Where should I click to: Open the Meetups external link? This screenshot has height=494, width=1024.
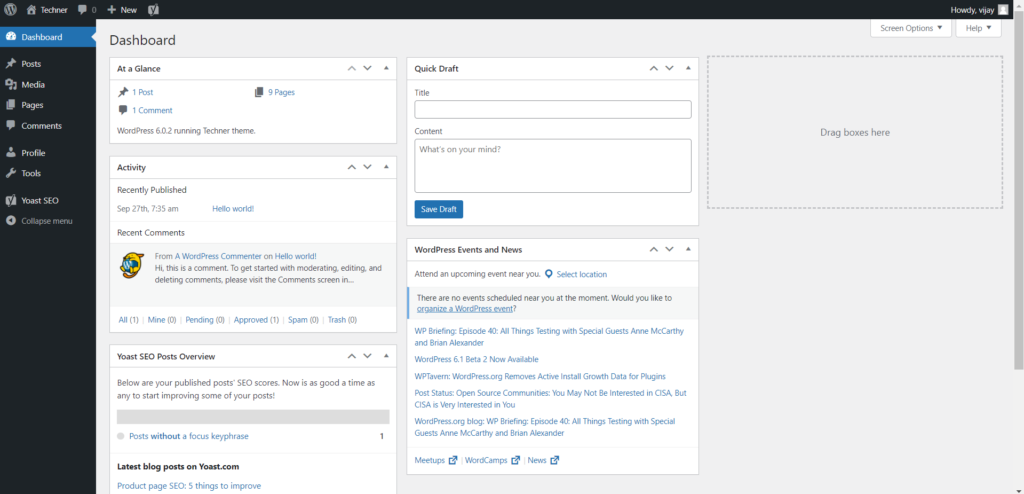pyautogui.click(x=436, y=460)
